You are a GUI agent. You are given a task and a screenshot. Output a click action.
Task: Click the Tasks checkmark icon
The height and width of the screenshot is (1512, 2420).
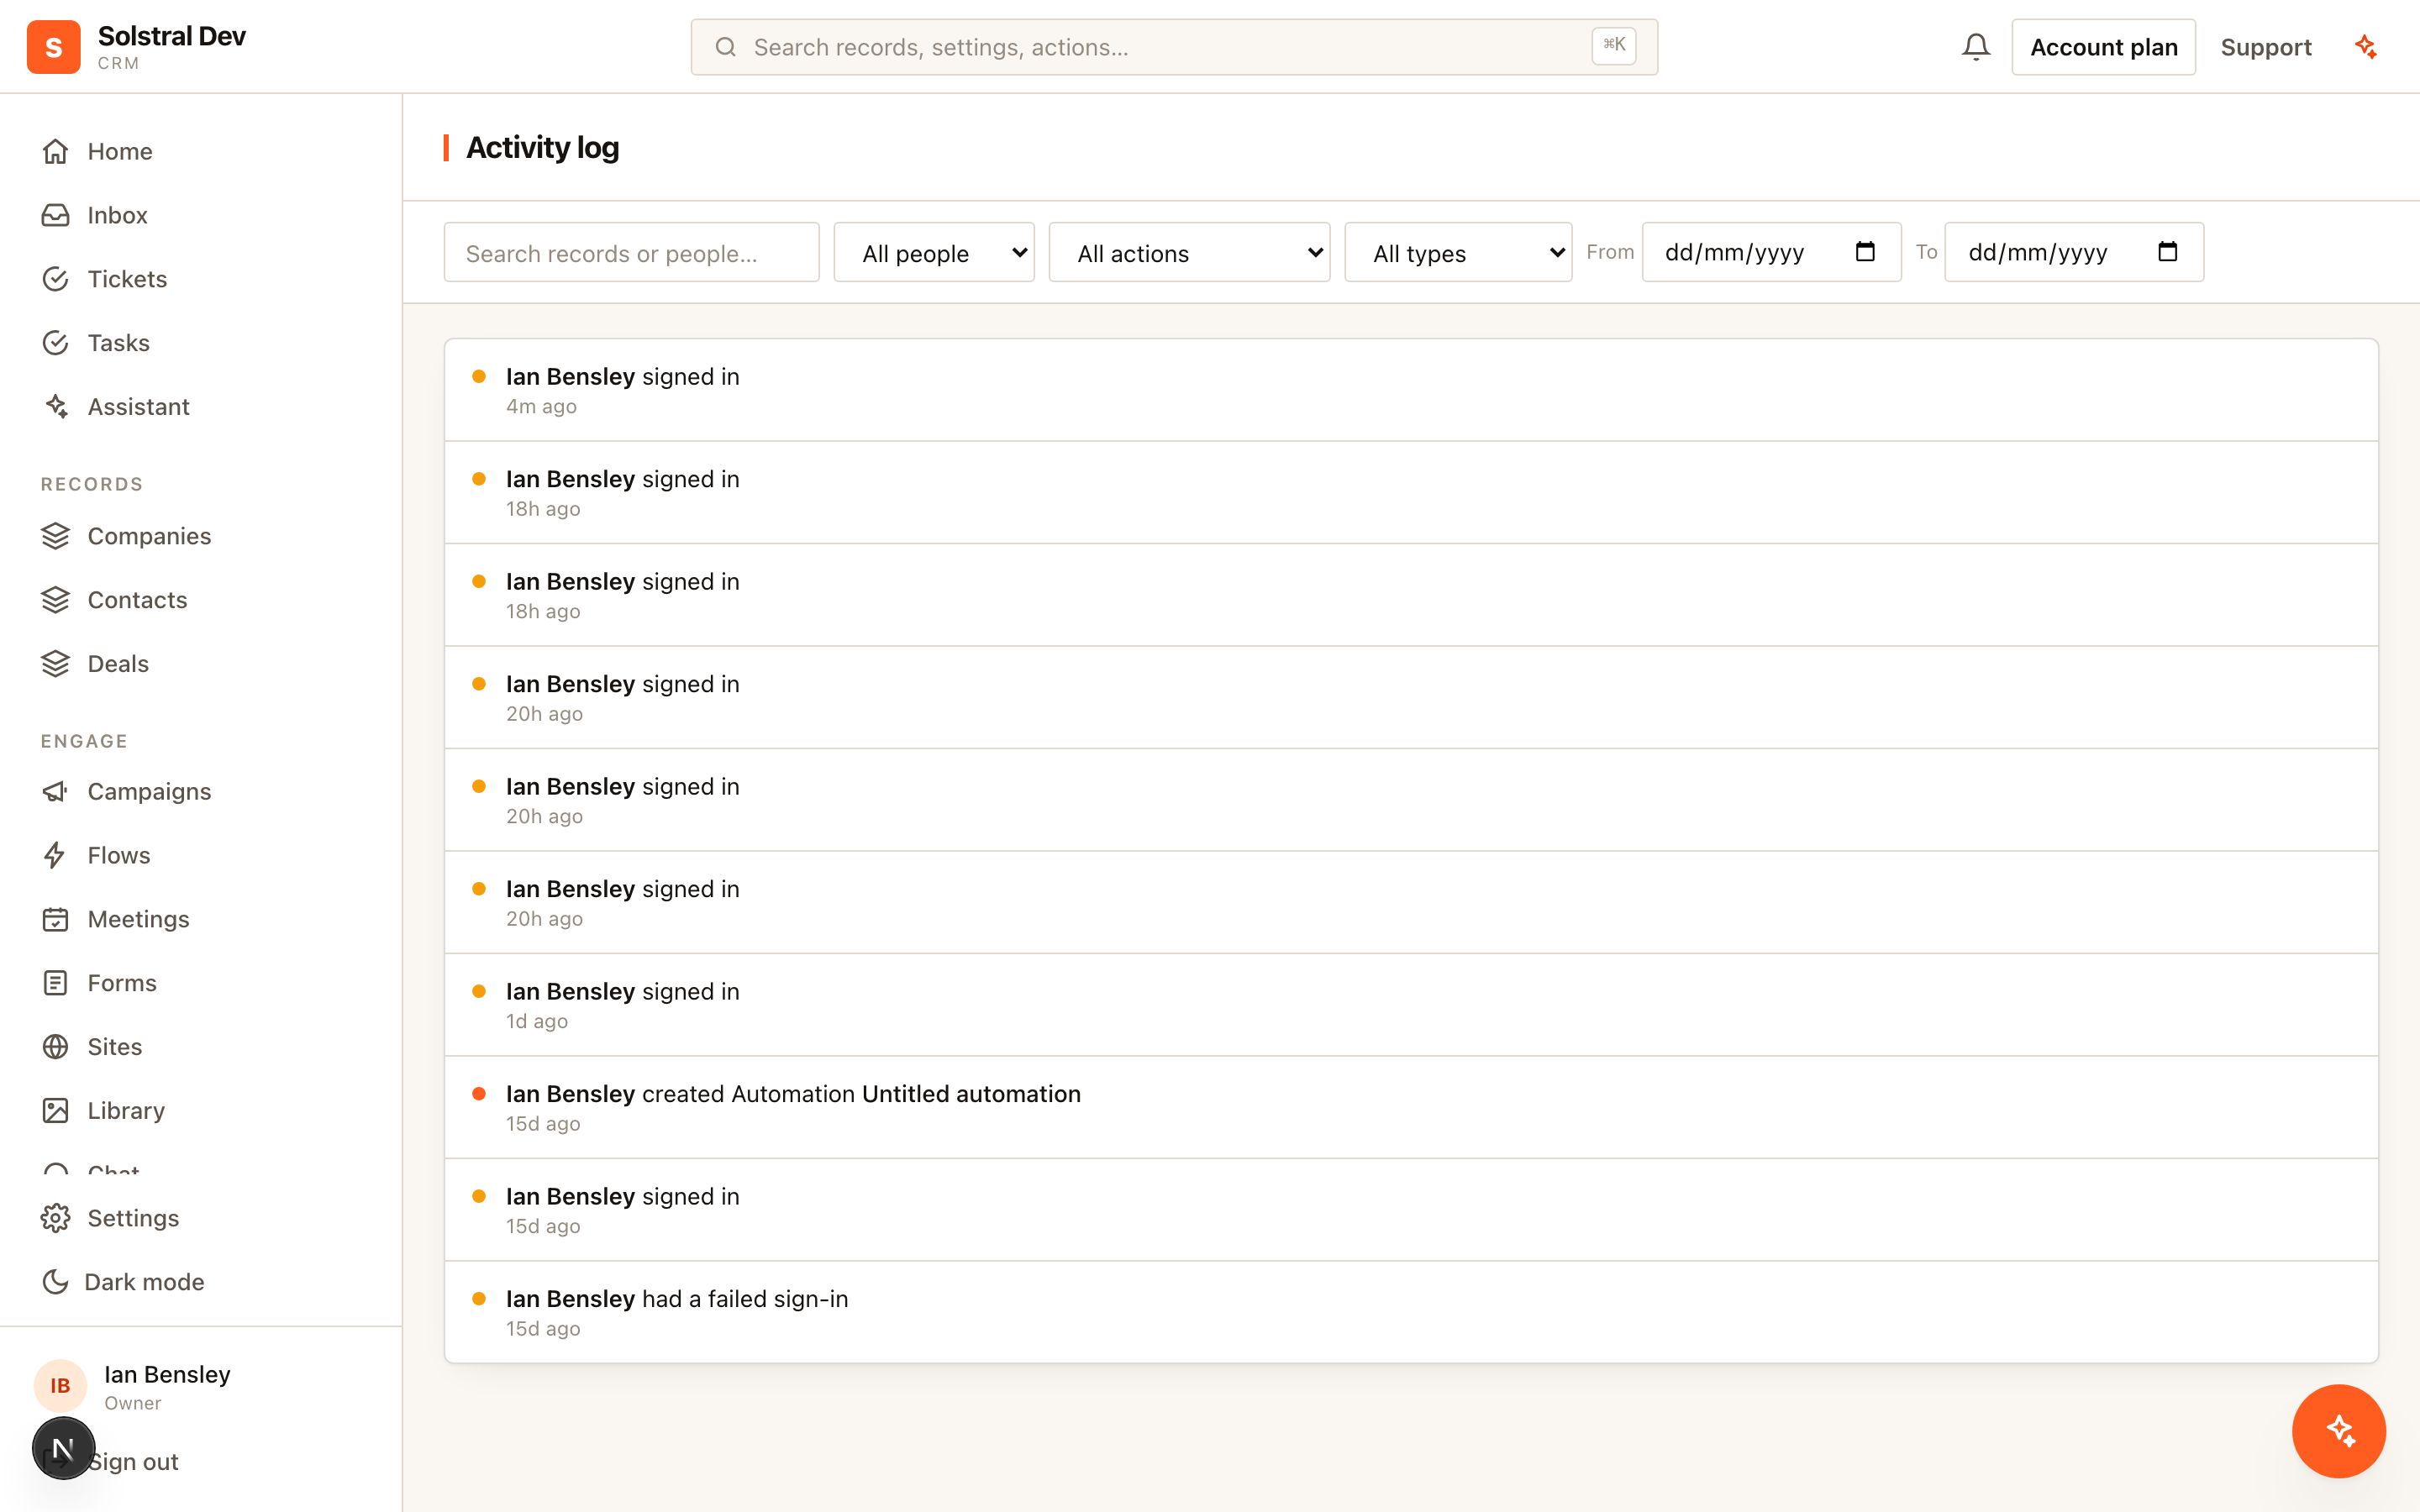click(56, 343)
